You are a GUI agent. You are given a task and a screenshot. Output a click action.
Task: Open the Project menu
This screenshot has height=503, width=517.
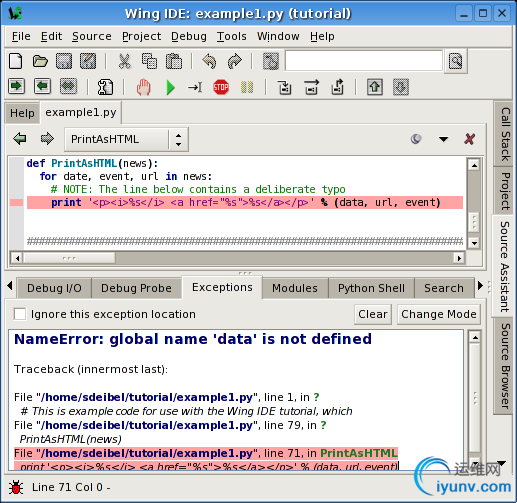click(x=141, y=36)
